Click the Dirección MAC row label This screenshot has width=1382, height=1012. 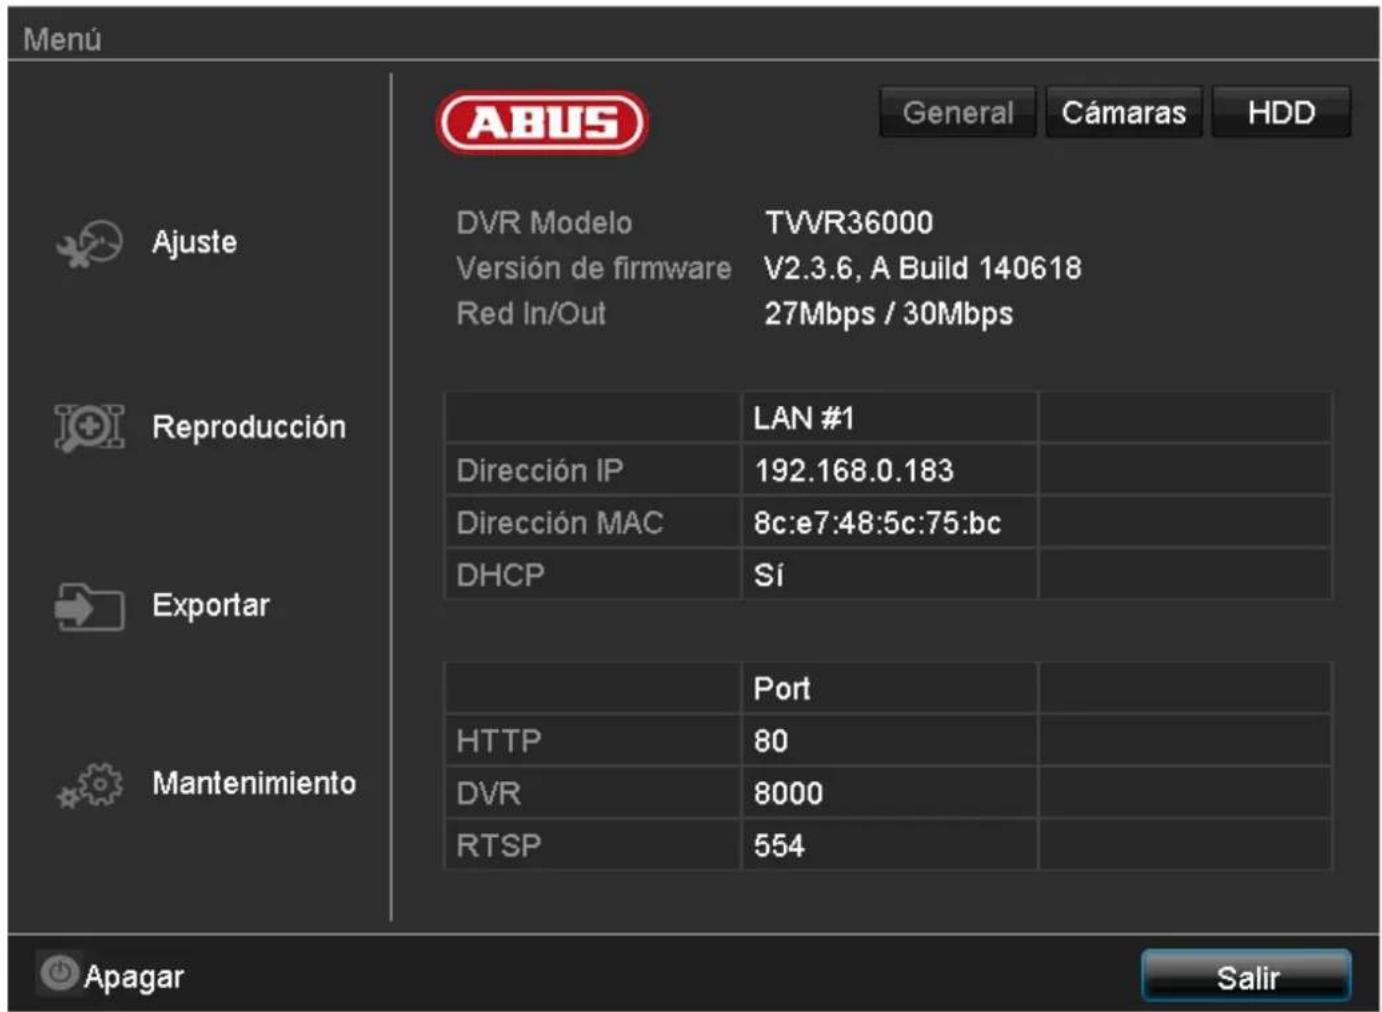point(560,523)
